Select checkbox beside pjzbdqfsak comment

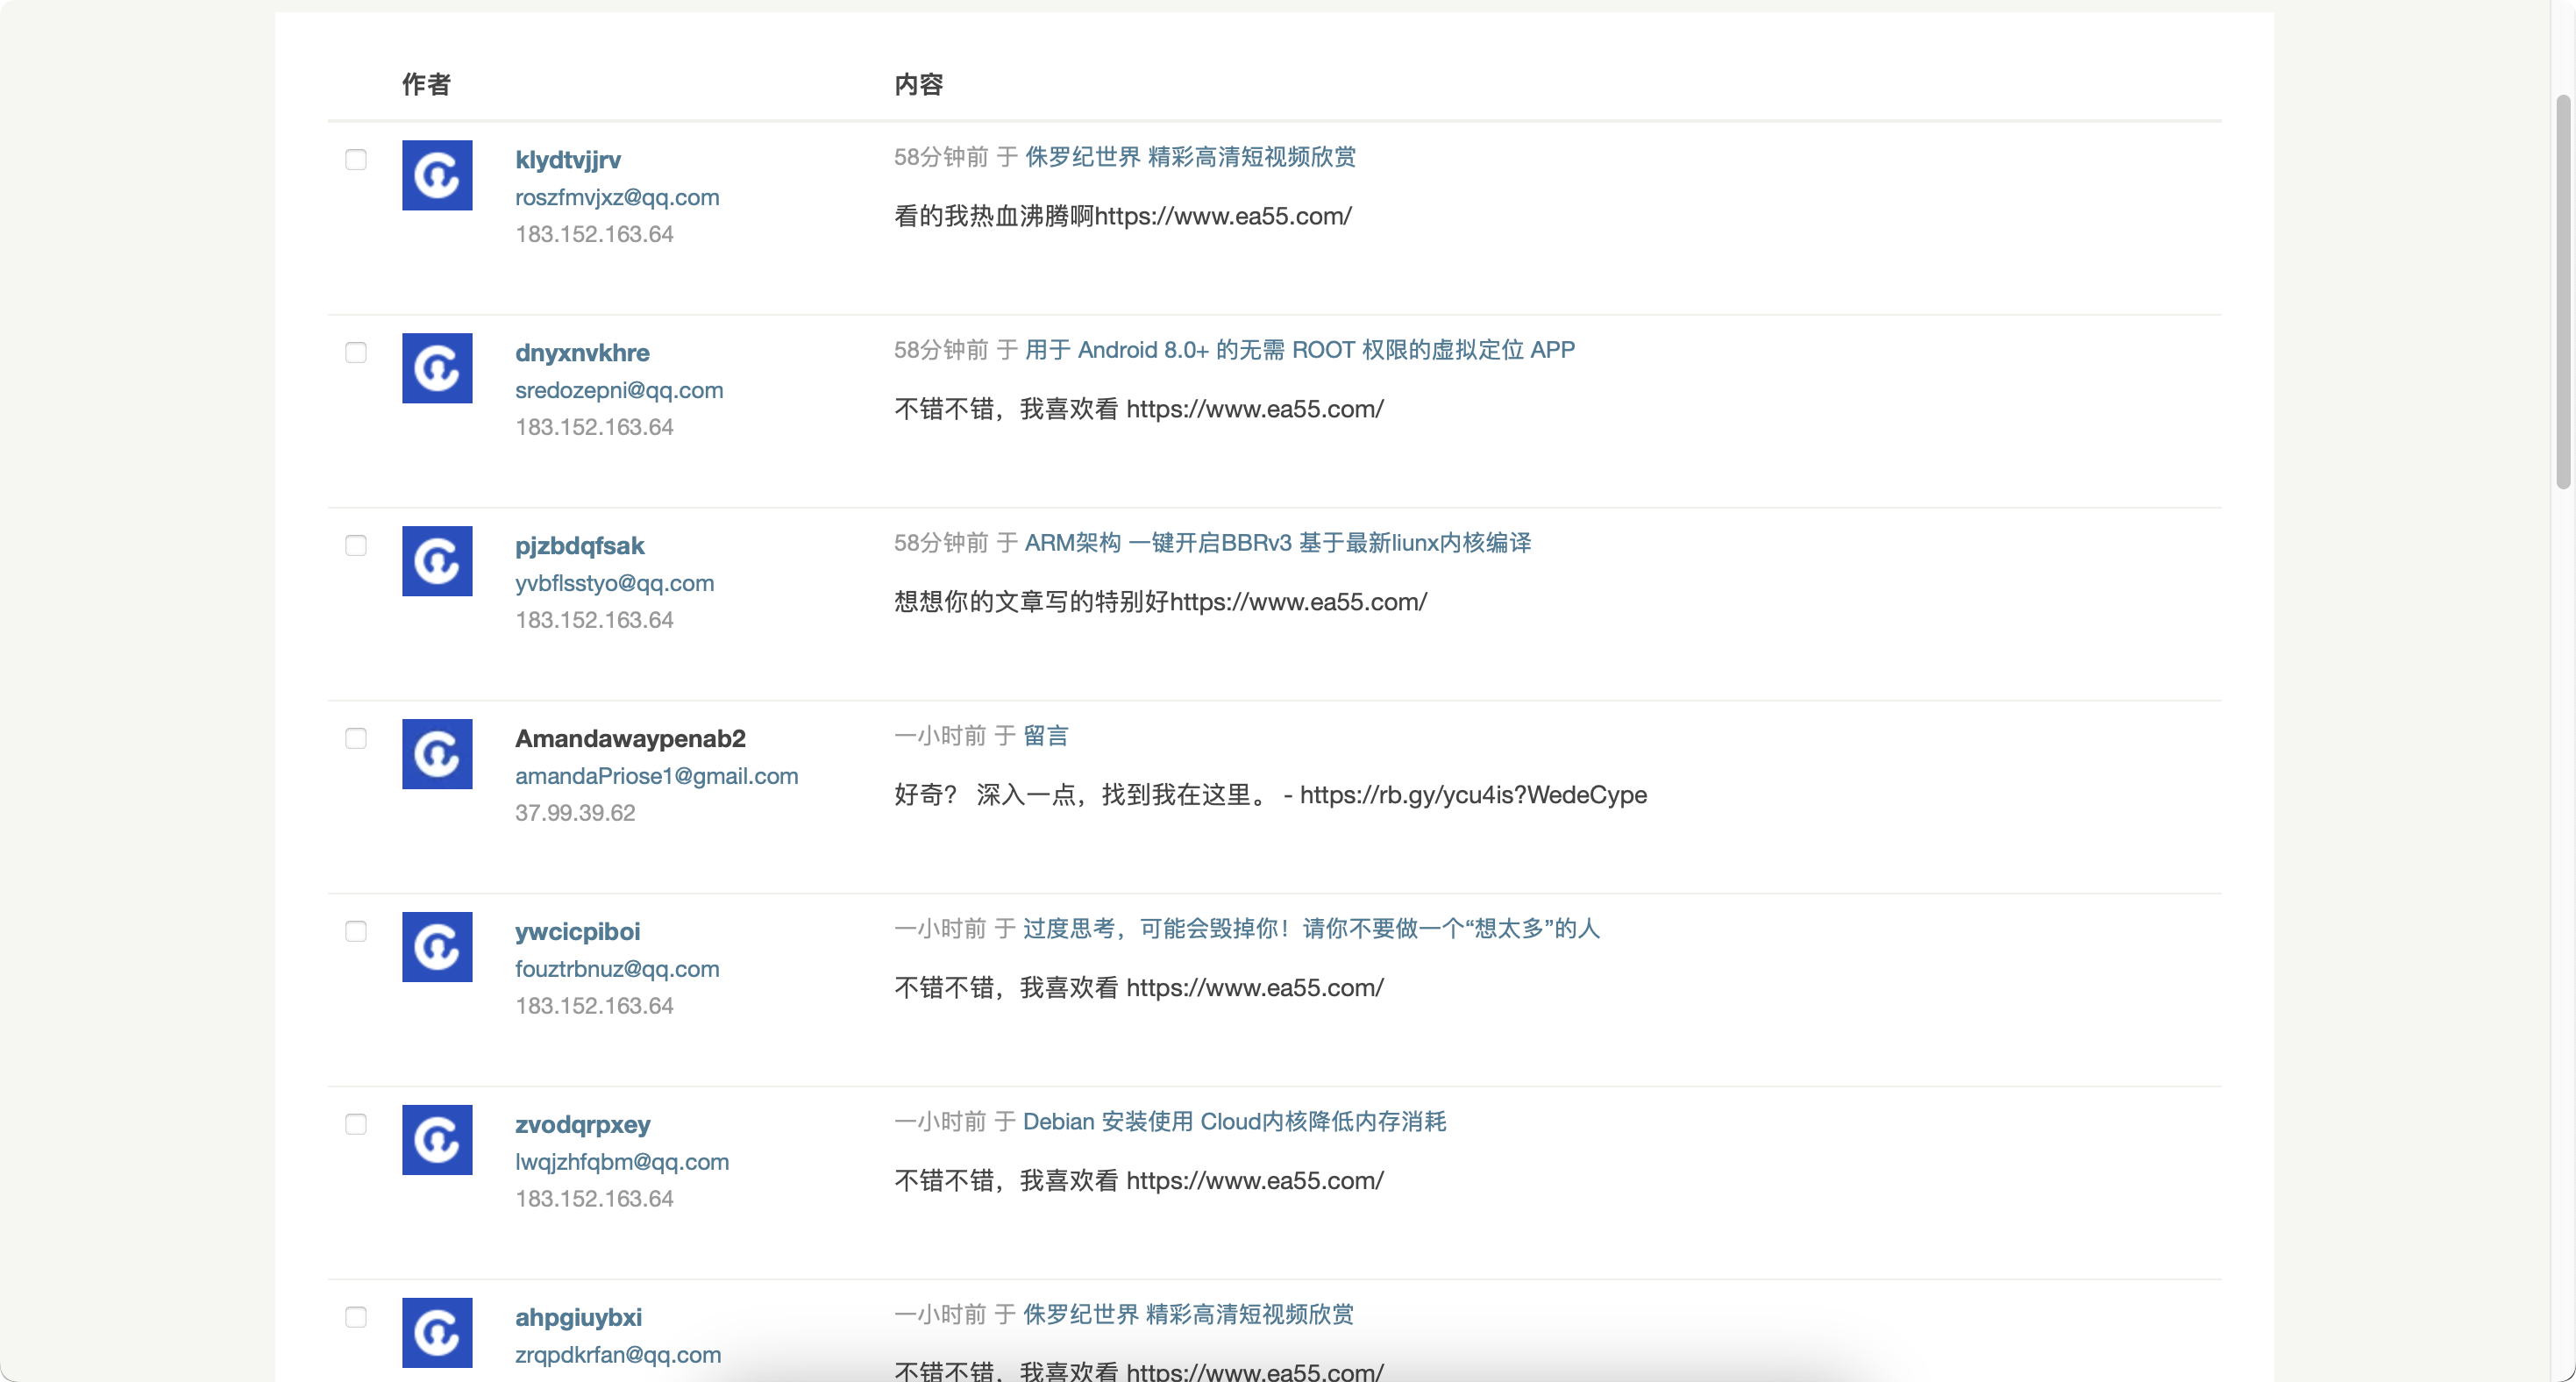coord(356,546)
